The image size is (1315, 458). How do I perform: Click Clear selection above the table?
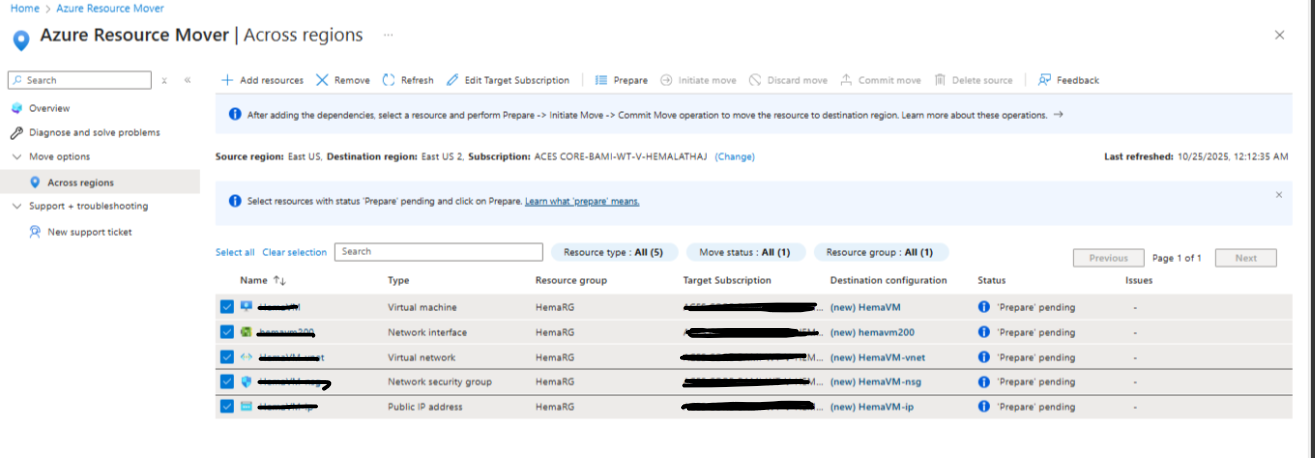(x=294, y=252)
